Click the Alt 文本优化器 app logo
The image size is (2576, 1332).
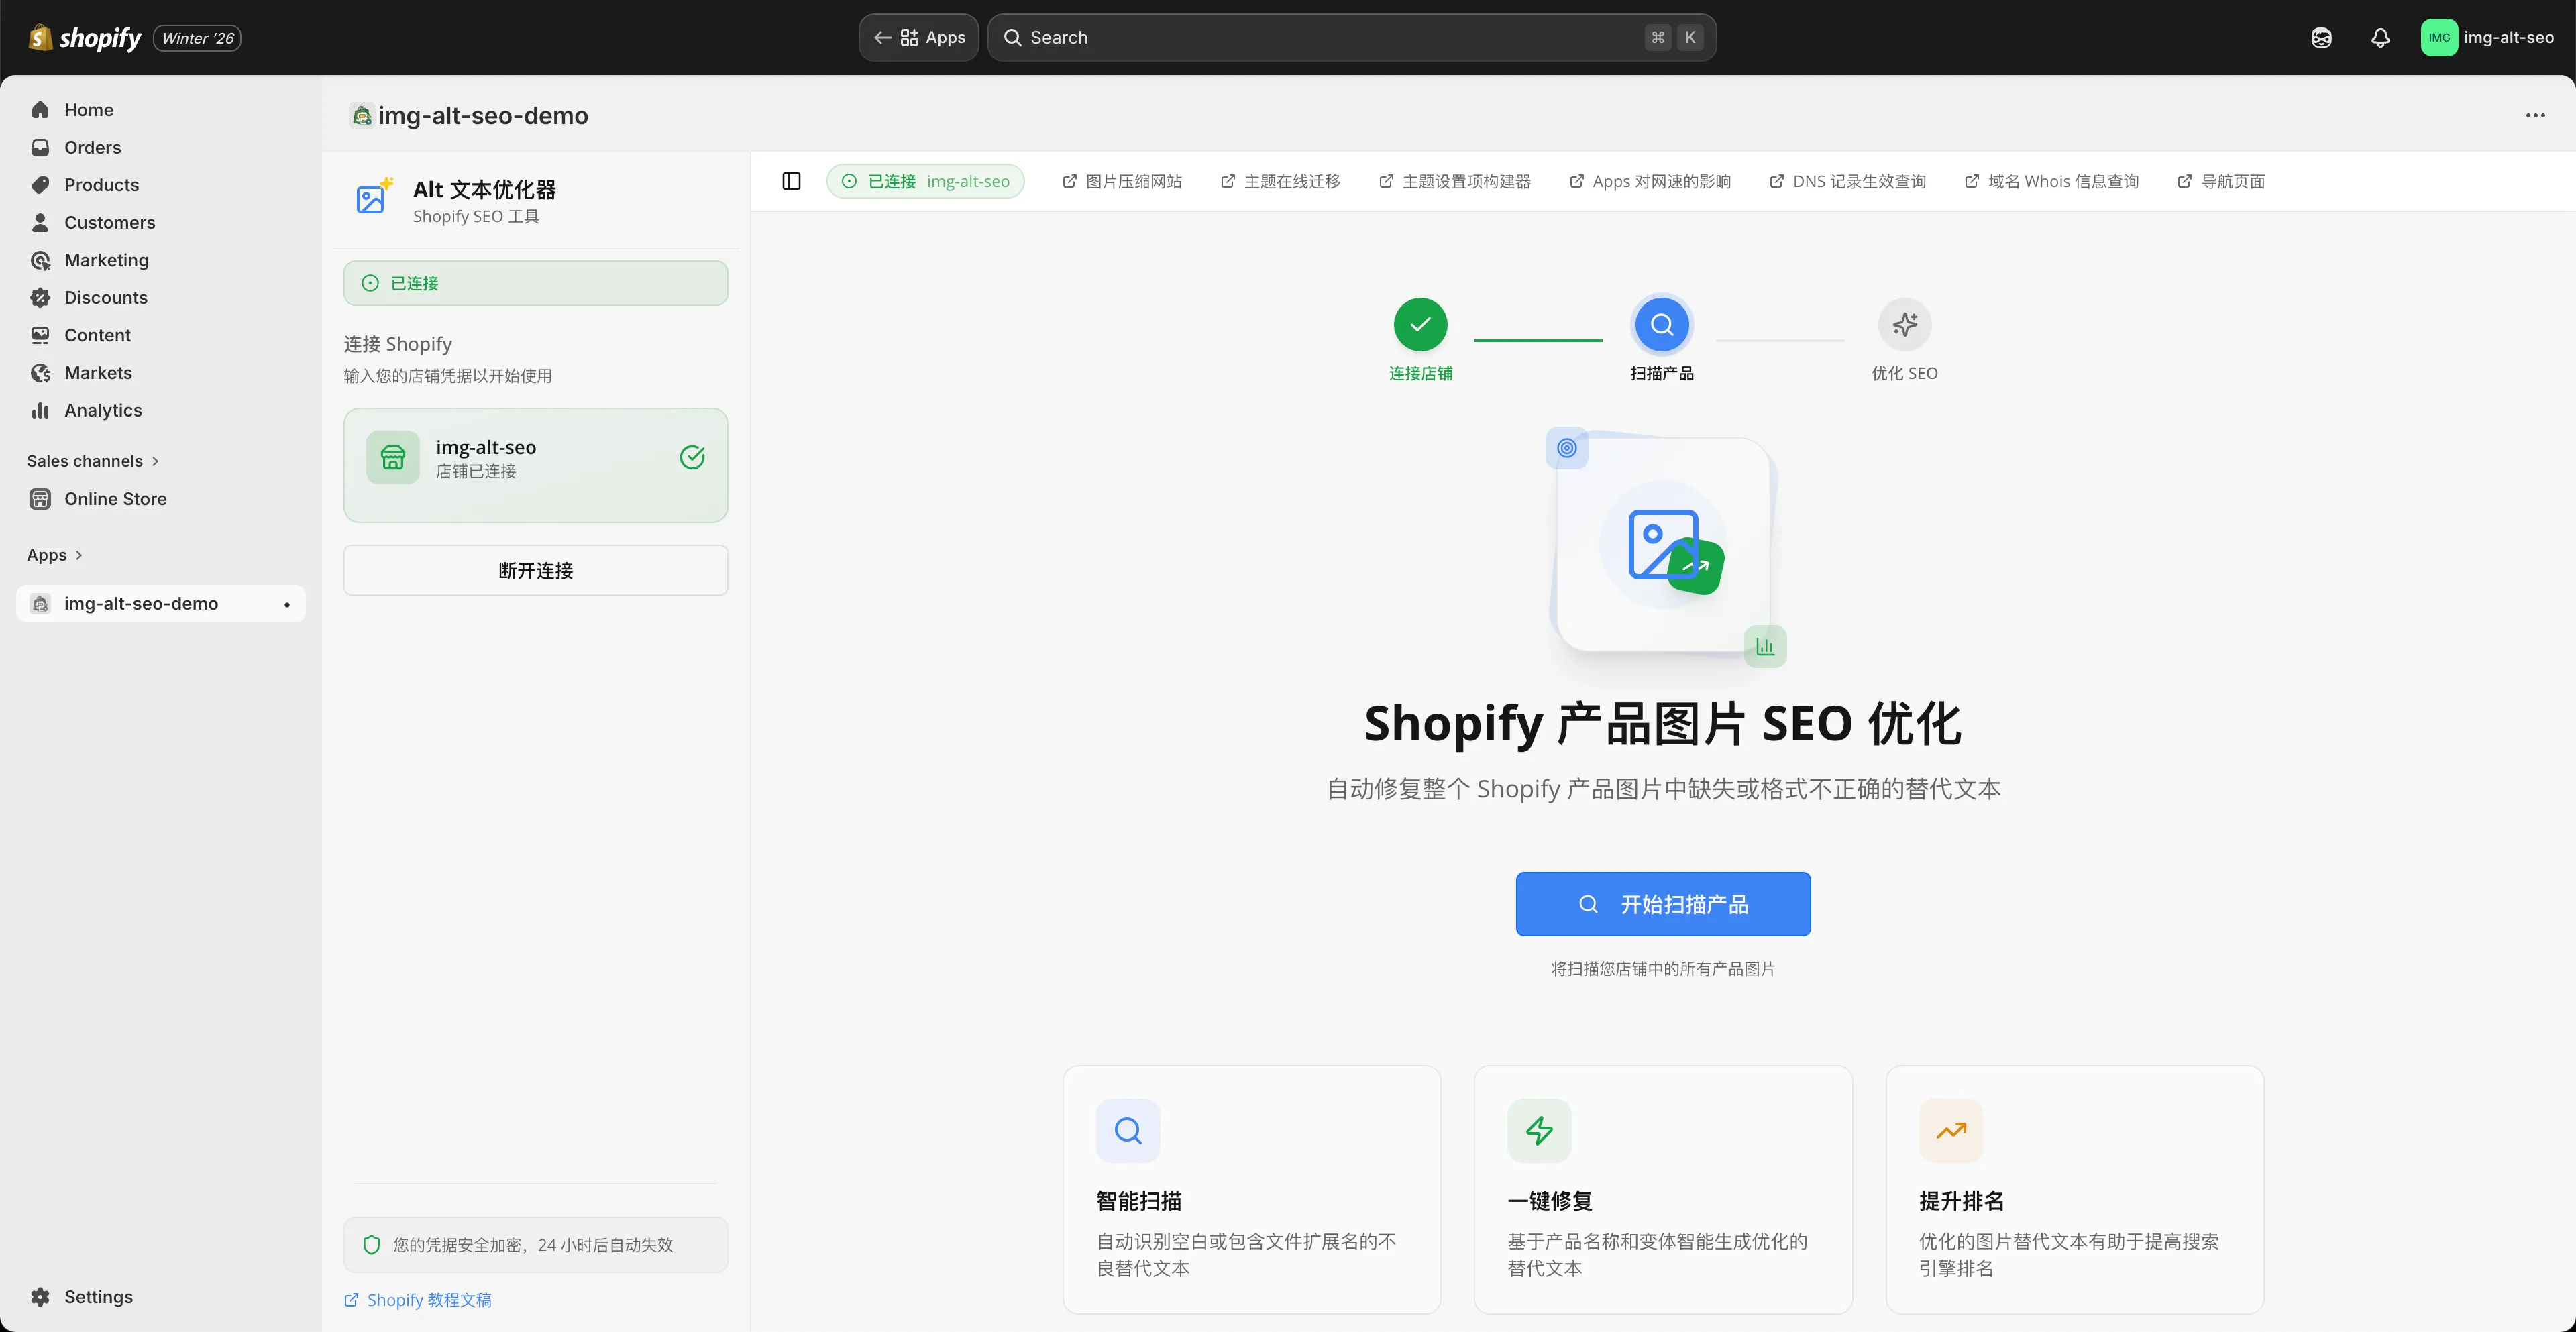(374, 198)
